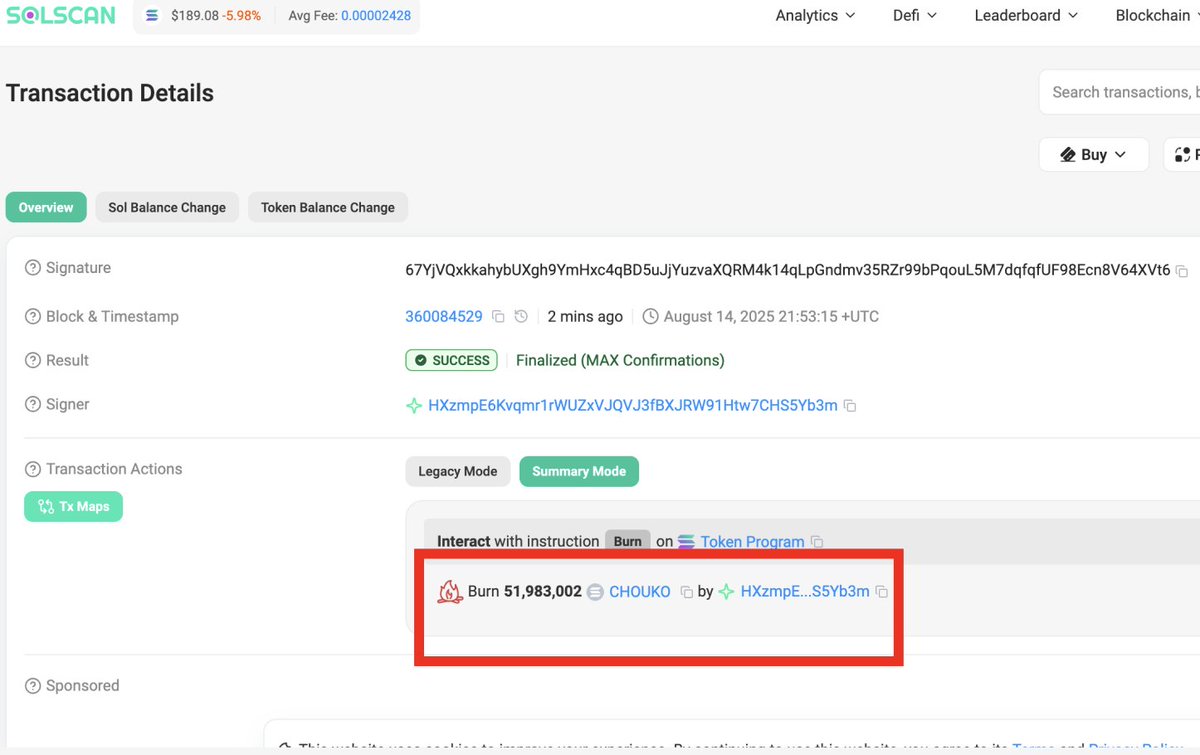The image size is (1200, 755).
Task: Click the date August 14, 2025 21:53:15 +UTC
Action: coord(771,316)
